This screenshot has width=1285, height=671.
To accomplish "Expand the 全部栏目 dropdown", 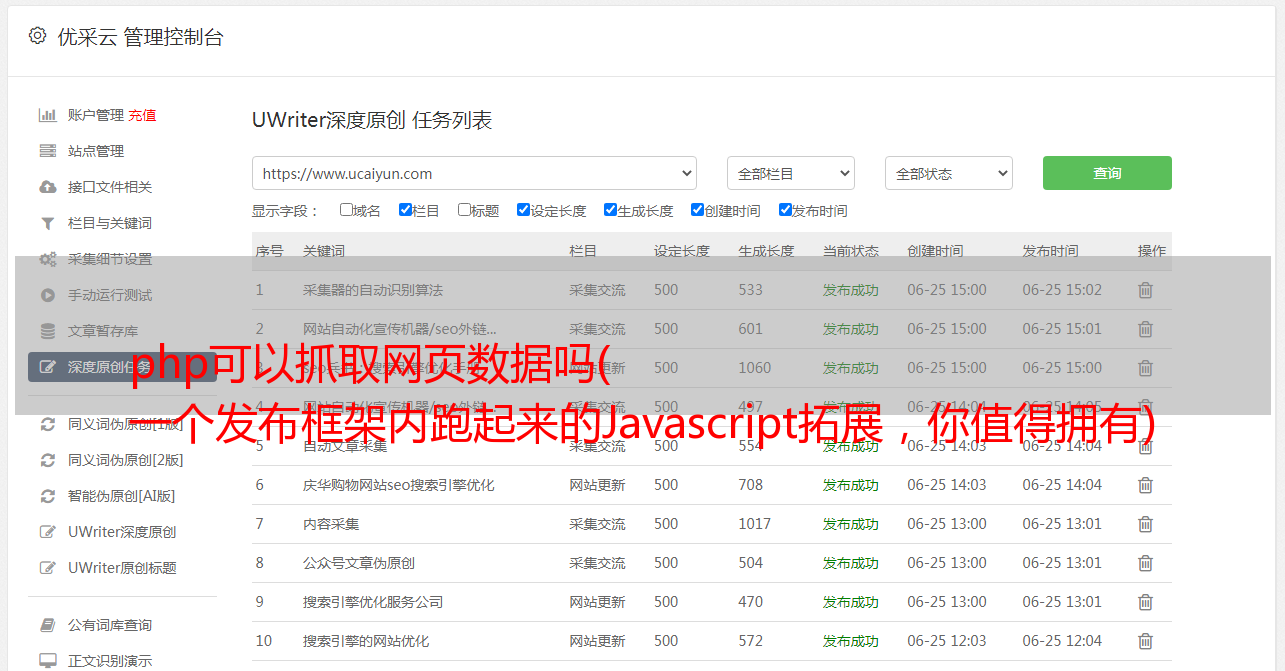I will (x=790, y=173).
